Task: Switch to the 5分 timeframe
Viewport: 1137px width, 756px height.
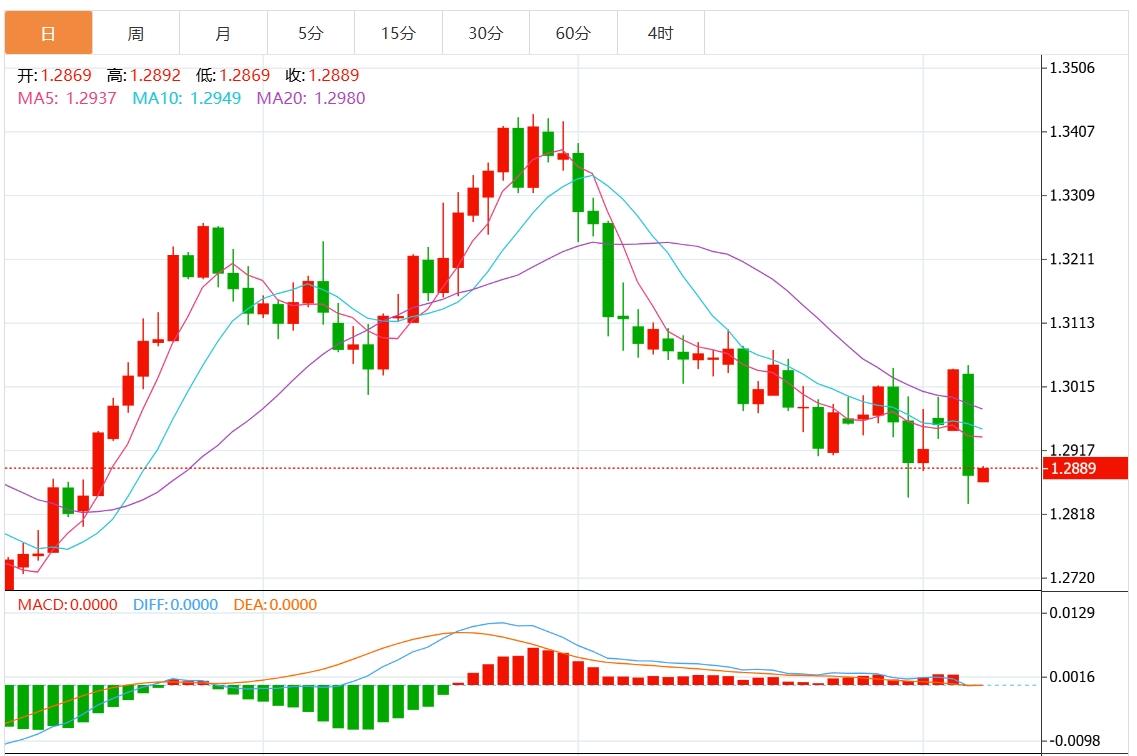Action: [311, 33]
